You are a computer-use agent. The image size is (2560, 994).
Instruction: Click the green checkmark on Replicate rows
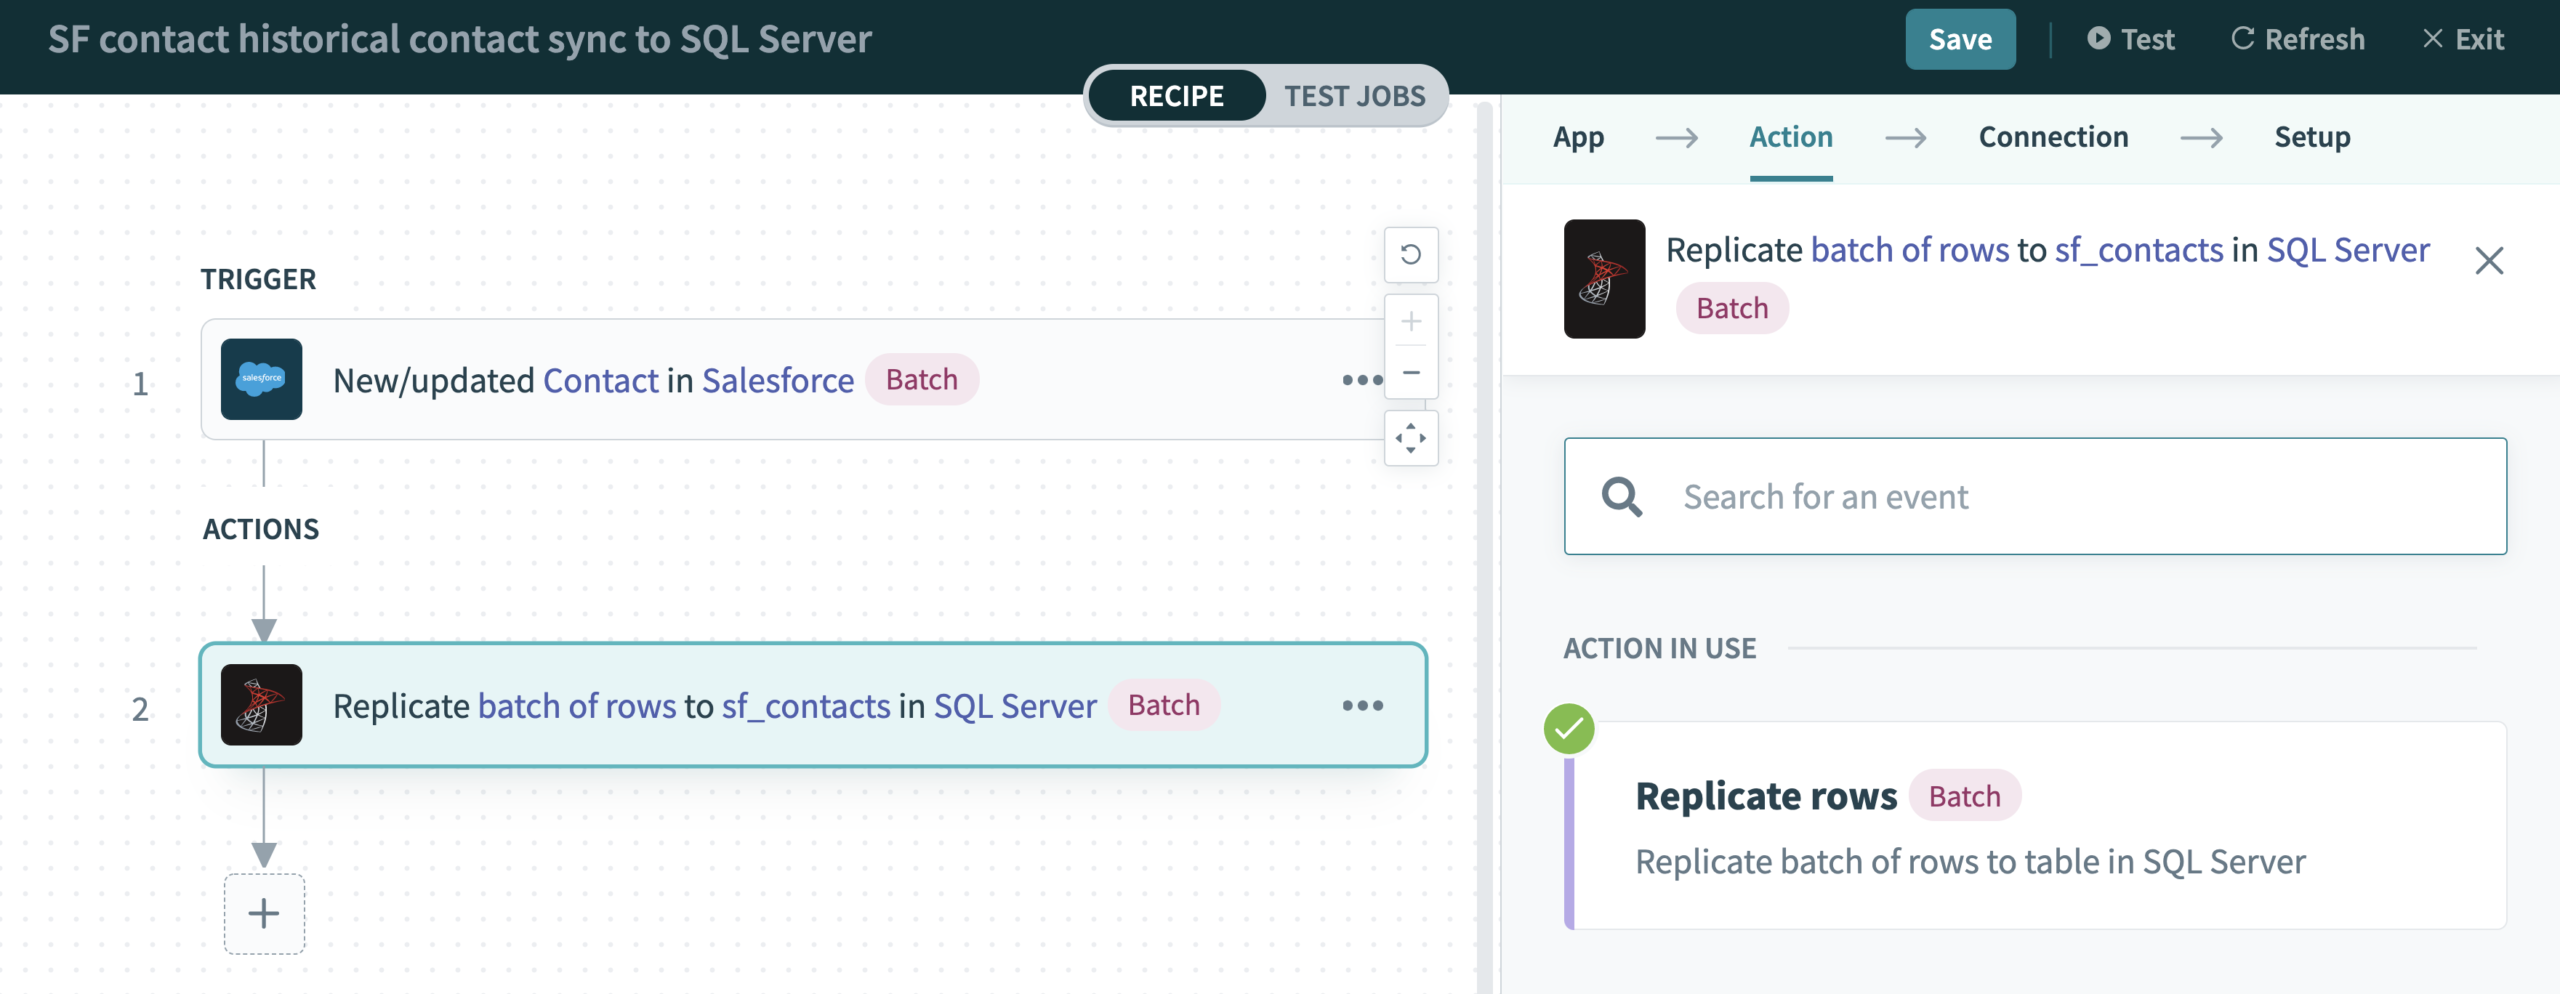[x=1569, y=729]
